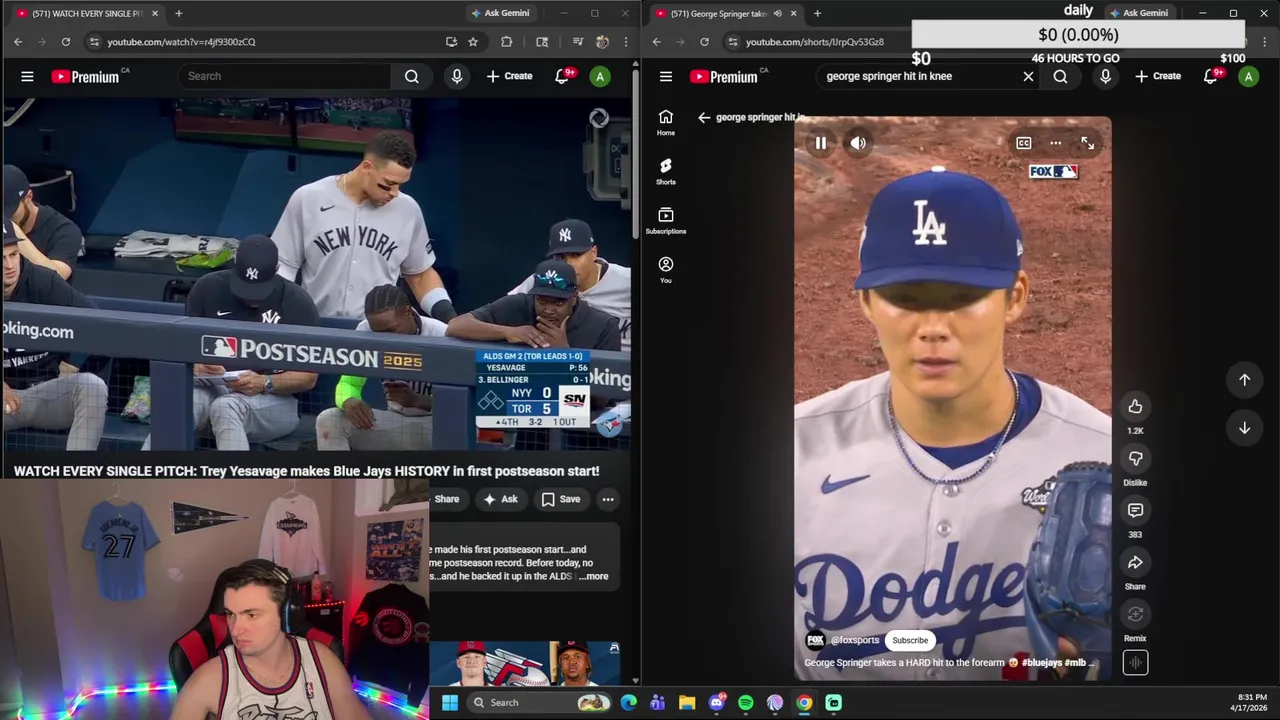Expand the short to fullscreen

[x=1087, y=143]
